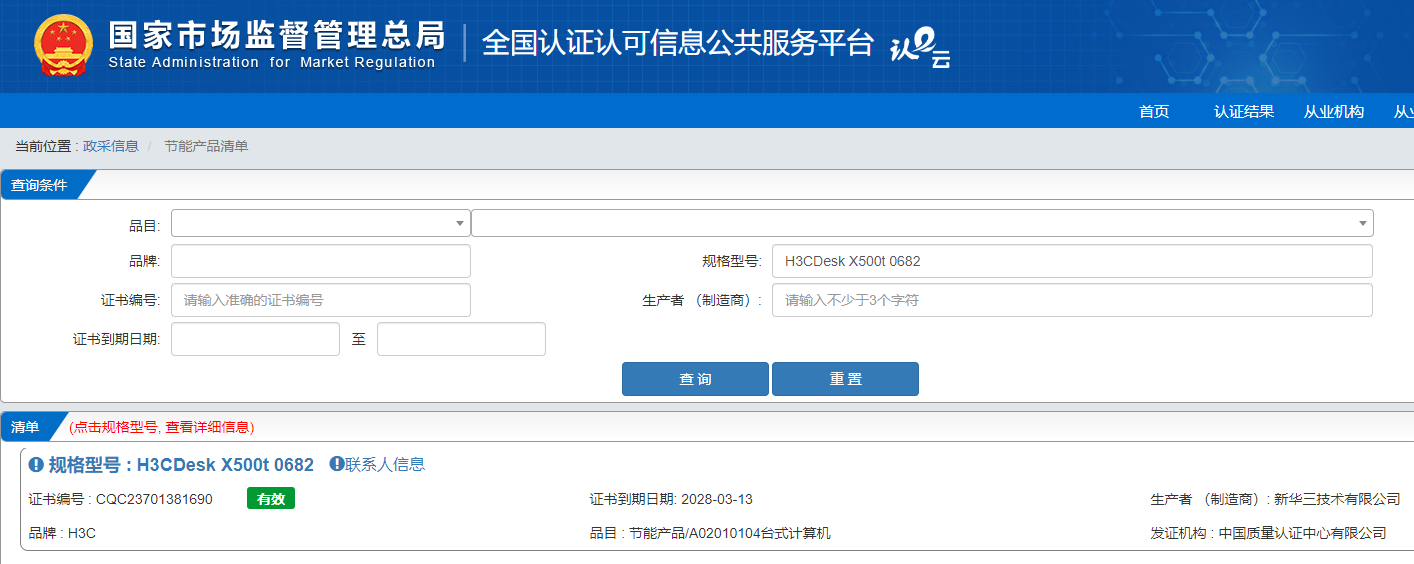
Task: Open the 联系人信息 link
Action: (385, 464)
